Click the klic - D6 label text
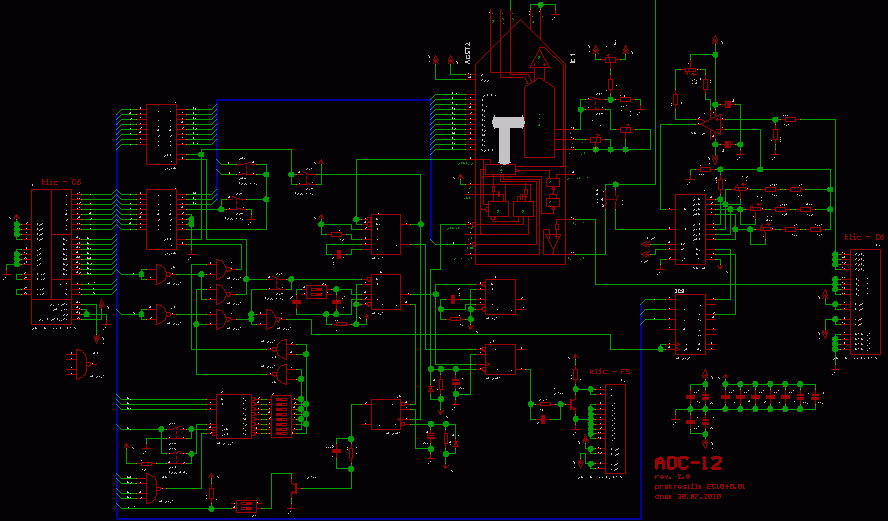 864,237
